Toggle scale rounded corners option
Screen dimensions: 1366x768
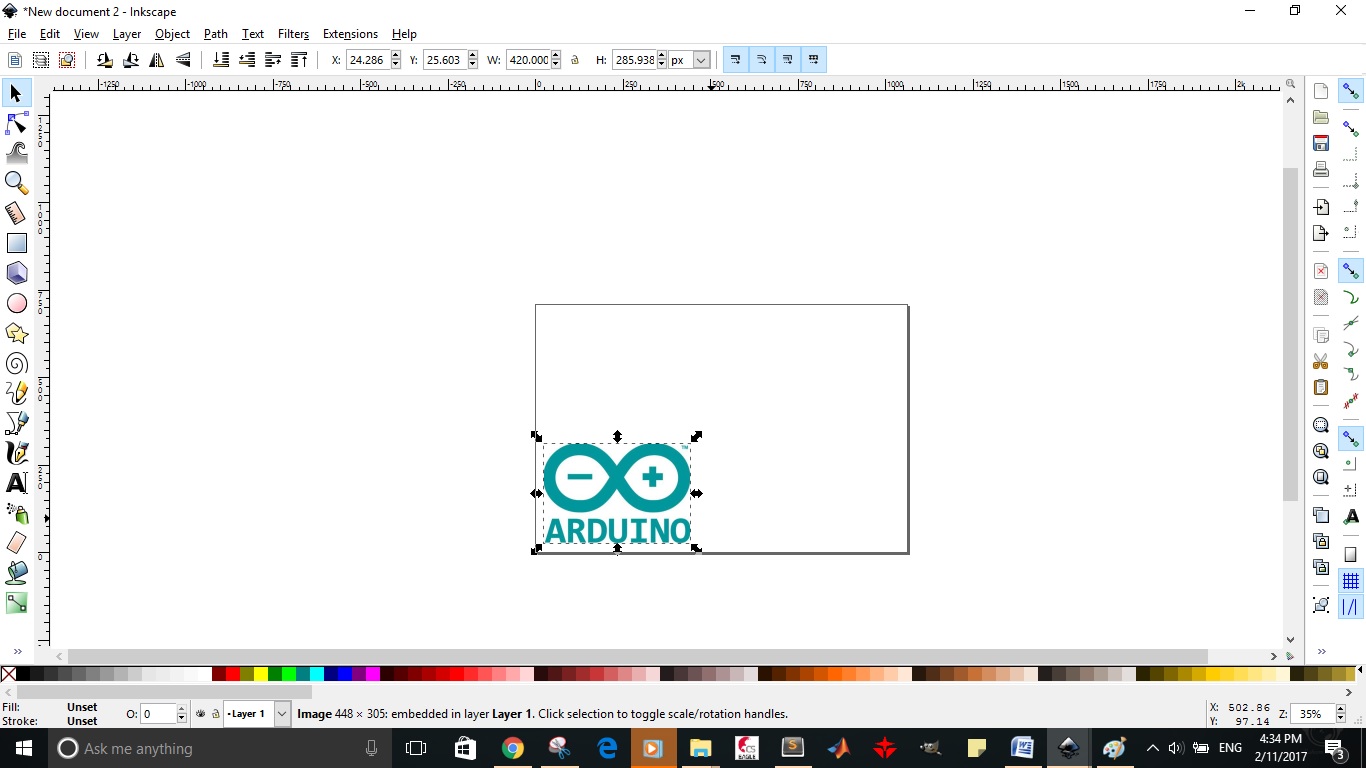pos(762,60)
